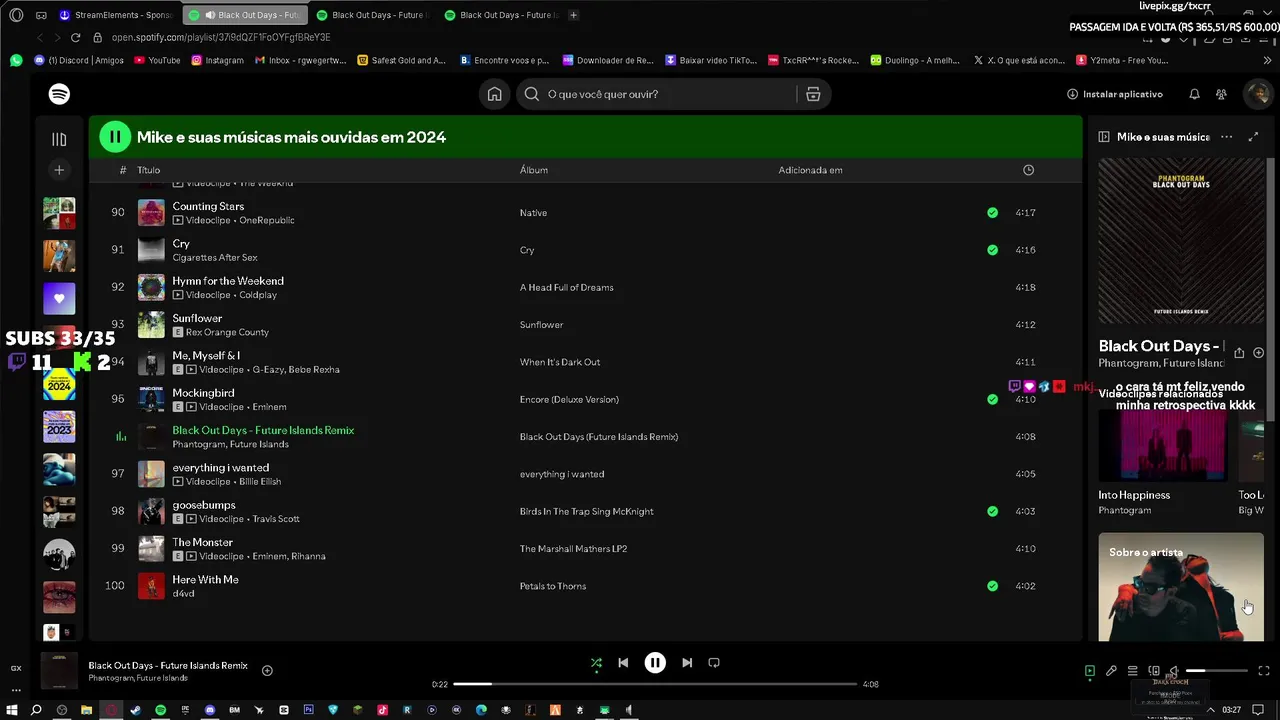The image size is (1280, 720).
Task: Sort by the Adicionada em column header
Action: (810, 170)
